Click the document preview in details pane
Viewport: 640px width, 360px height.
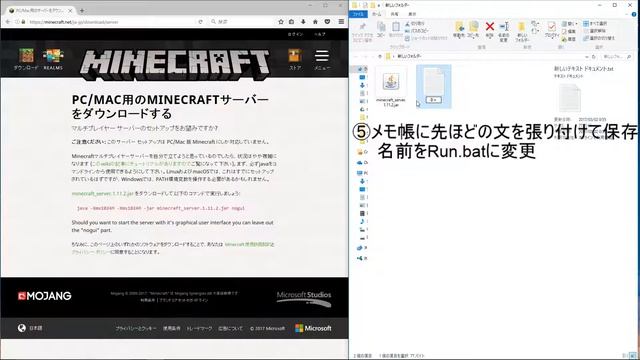pyautogui.click(x=569, y=98)
